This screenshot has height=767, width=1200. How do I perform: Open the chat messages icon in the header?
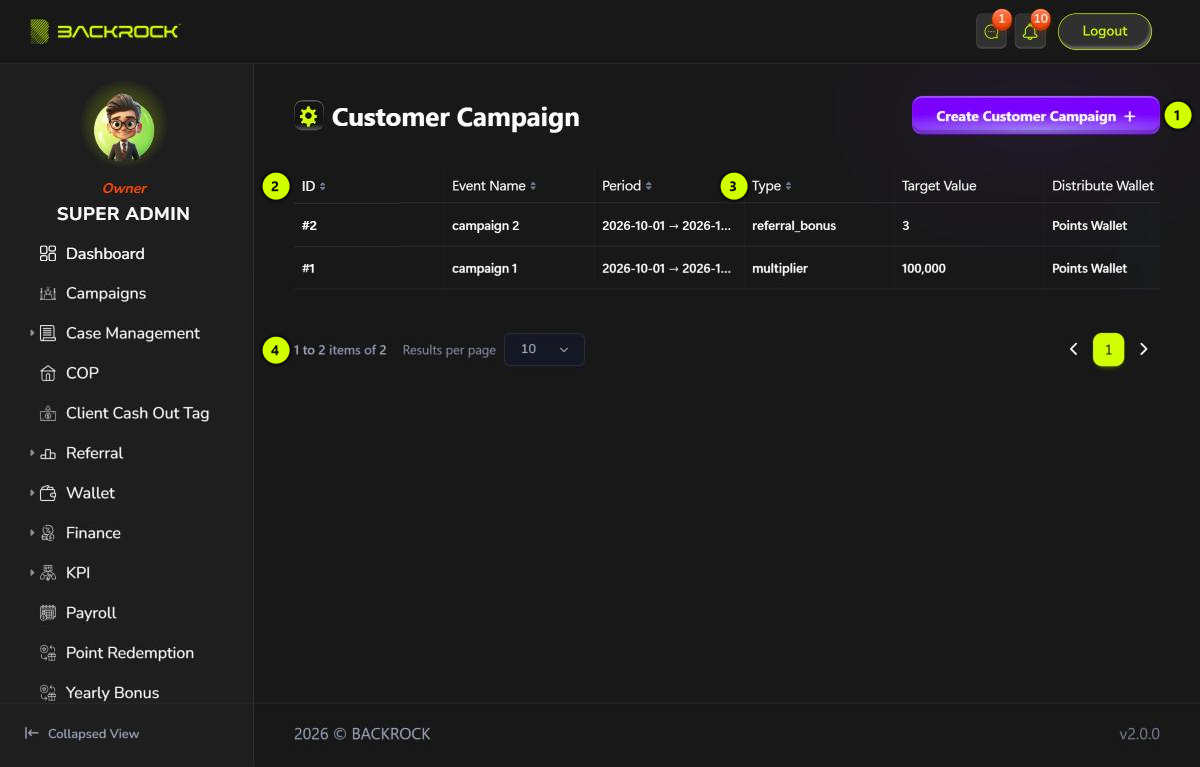tap(991, 32)
